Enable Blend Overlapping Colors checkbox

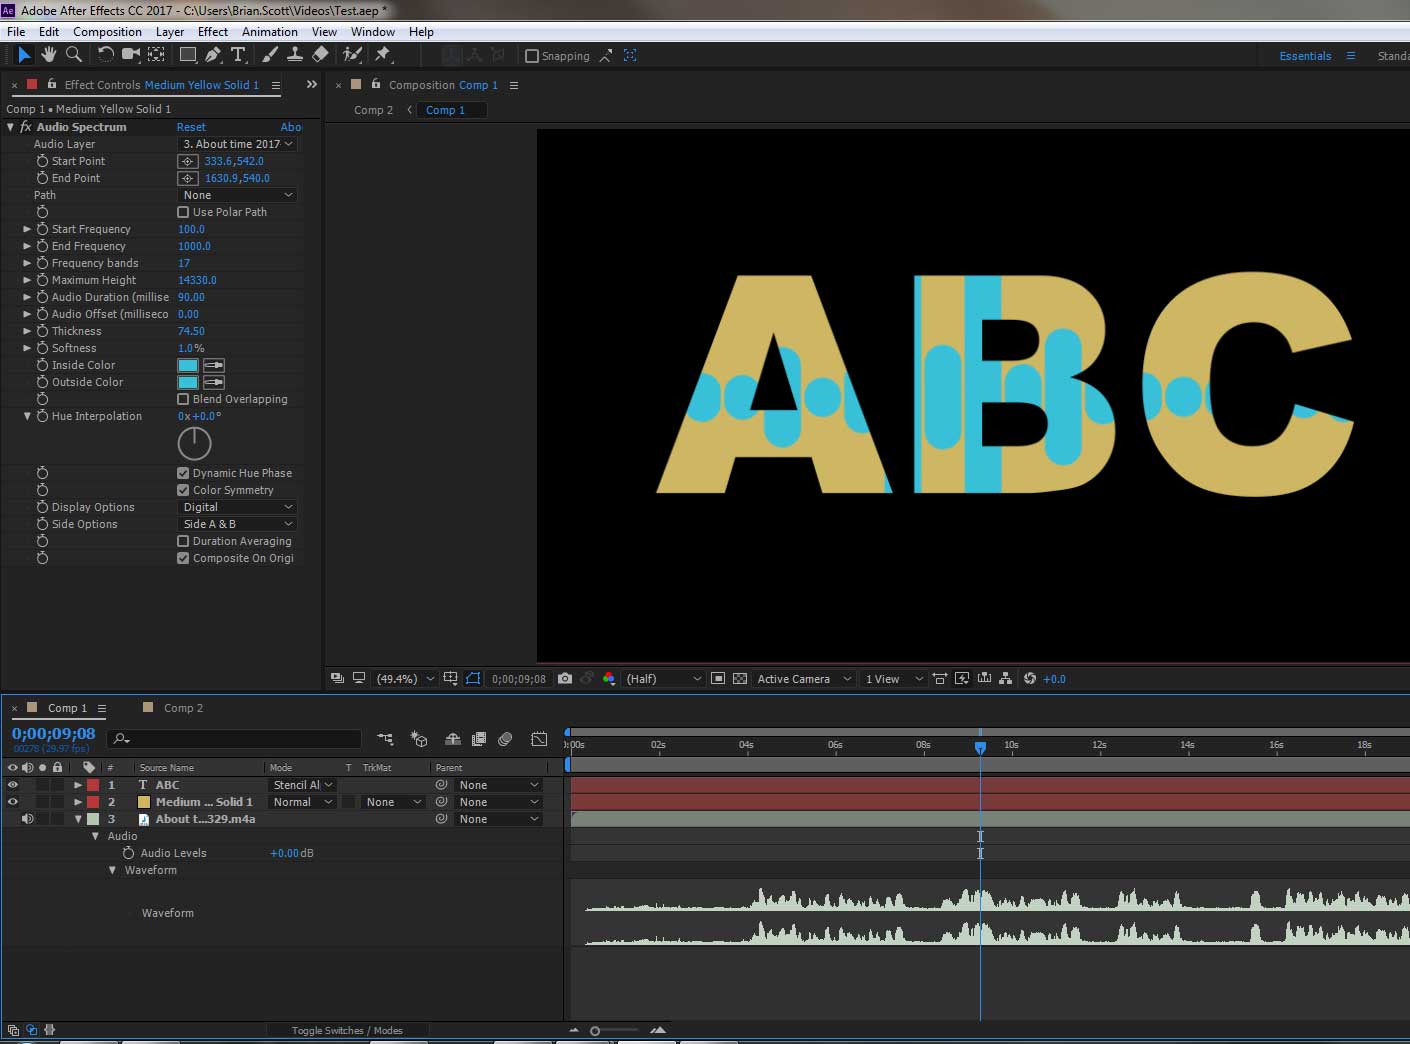tap(183, 399)
